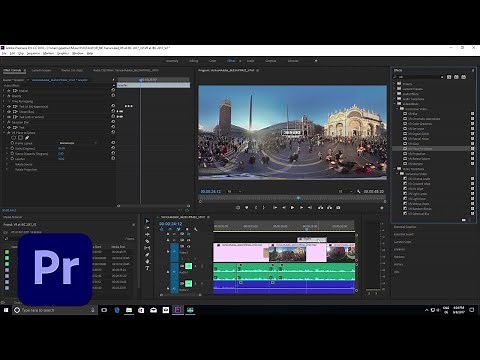This screenshot has height=360, width=480.
Task: Toggle the lock on the top video track
Action: pos(168,234)
